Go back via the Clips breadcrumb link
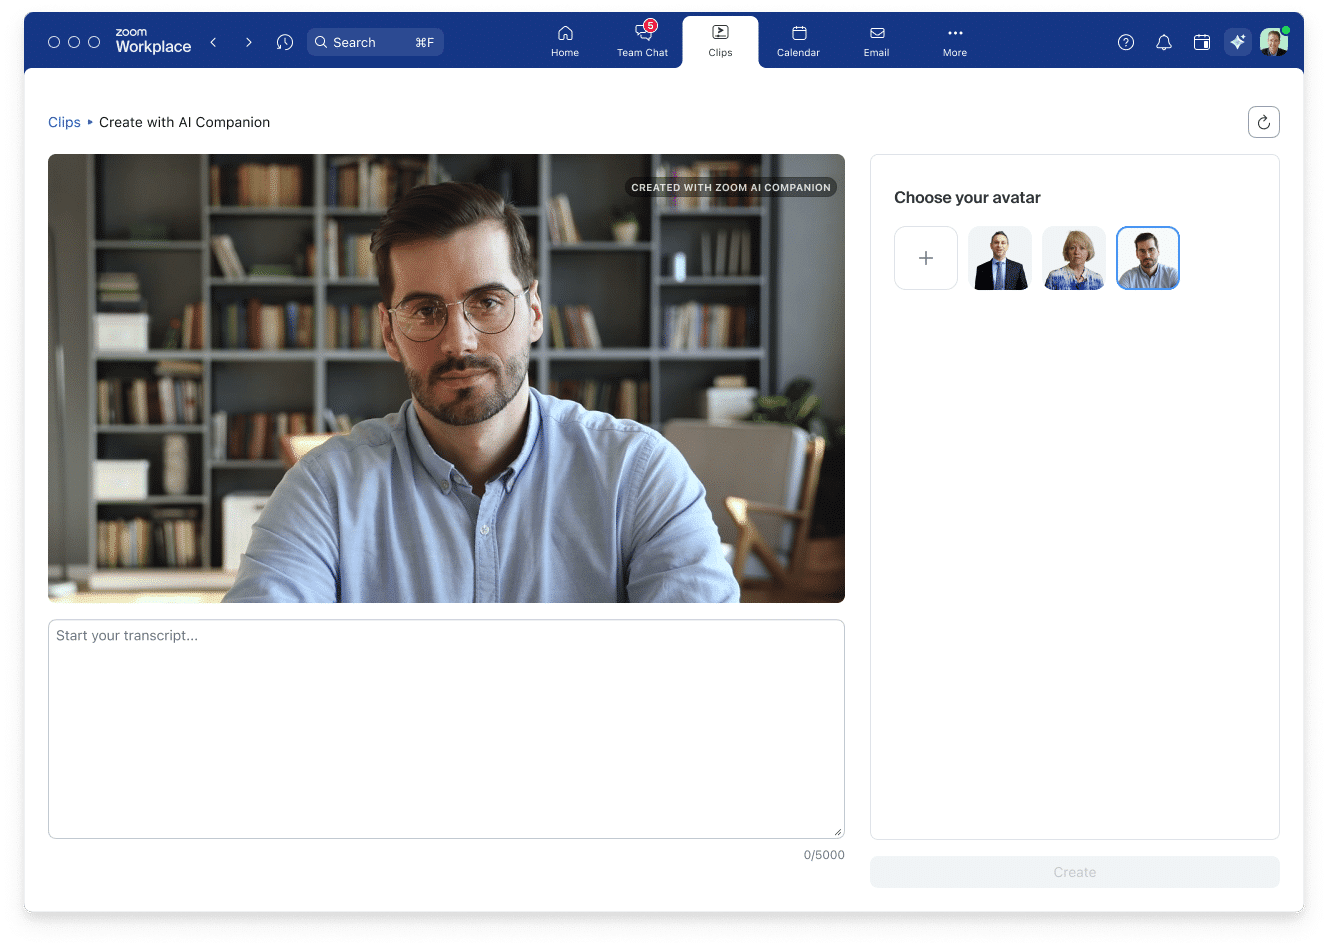Screen dimensions: 1328x948 [64, 121]
